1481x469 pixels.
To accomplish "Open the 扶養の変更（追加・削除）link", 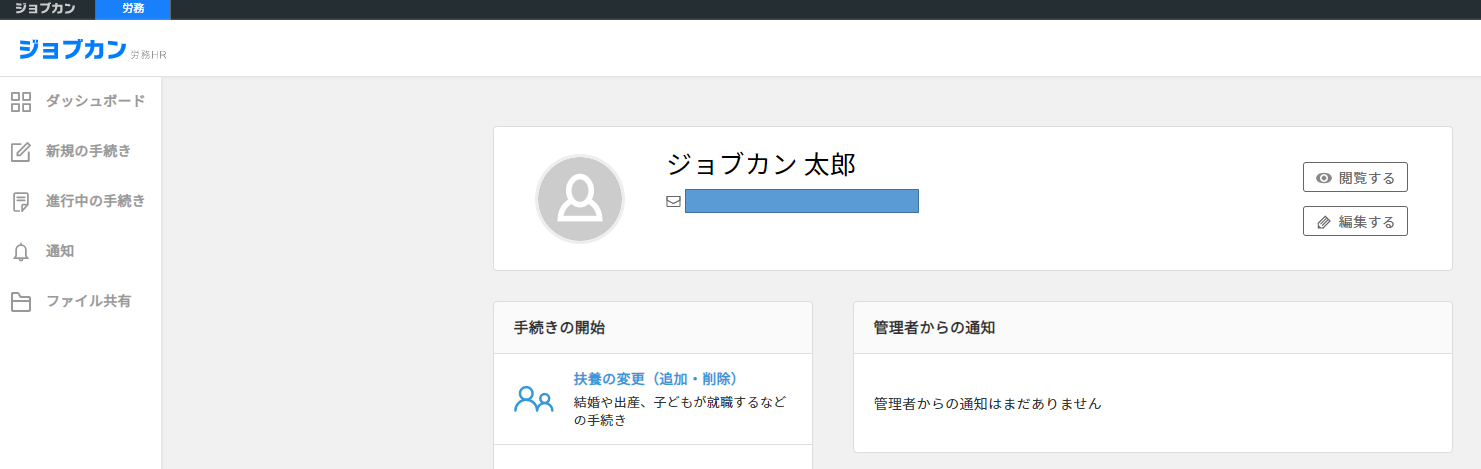I will coord(655,379).
